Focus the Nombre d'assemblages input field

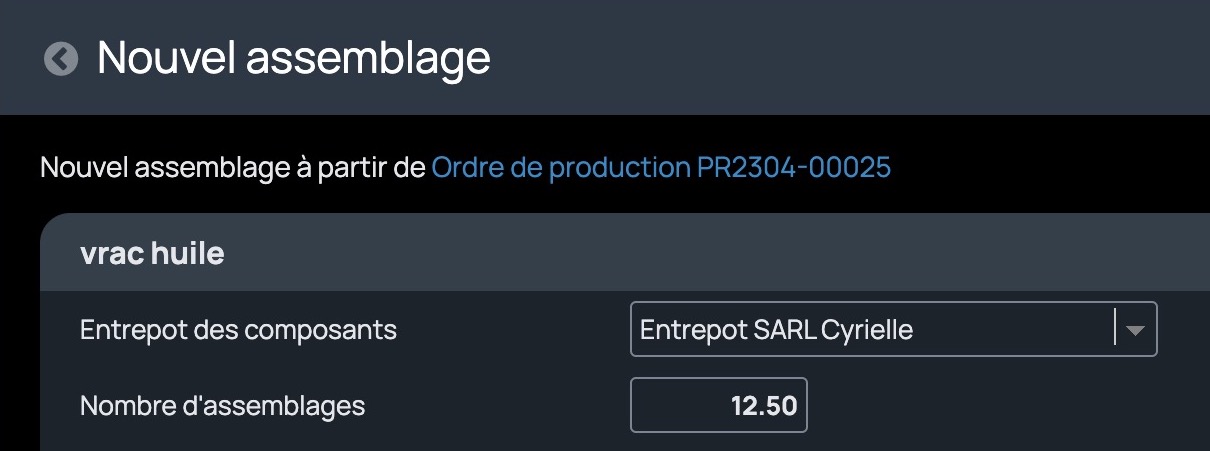point(719,405)
